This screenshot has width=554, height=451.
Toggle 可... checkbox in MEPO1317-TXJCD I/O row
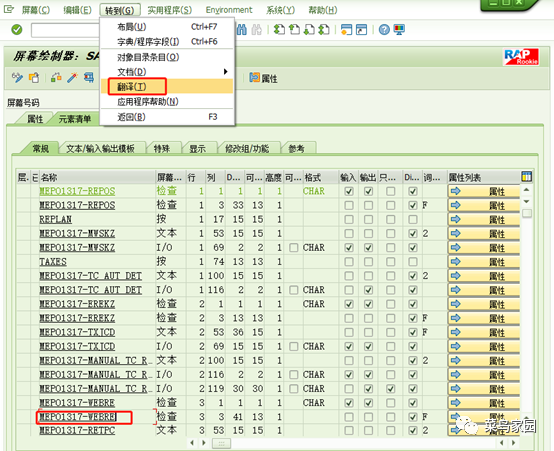click(x=293, y=346)
